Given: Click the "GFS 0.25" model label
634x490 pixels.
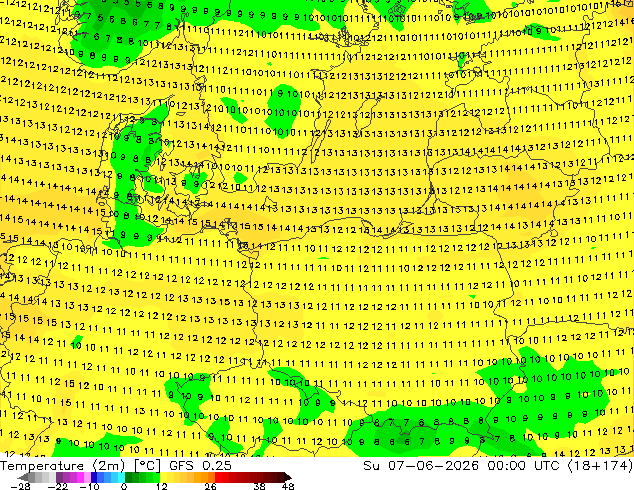Looking at the screenshot, I should click(x=200, y=466).
